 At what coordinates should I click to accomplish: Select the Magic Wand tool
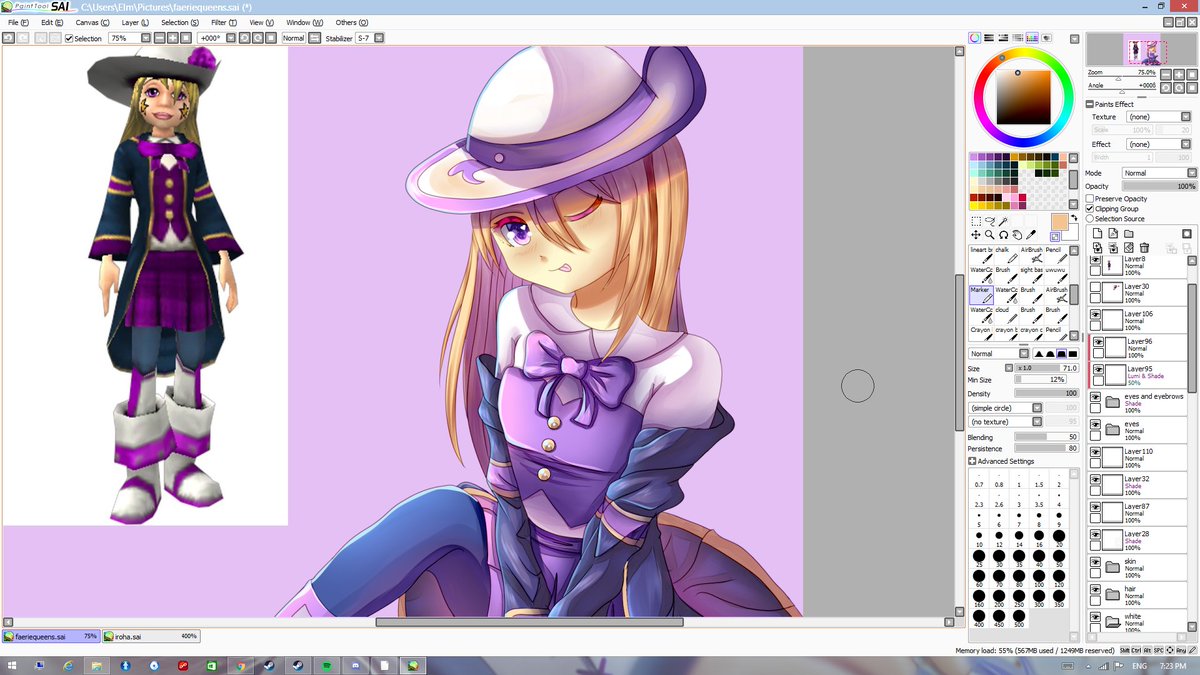(x=1002, y=220)
